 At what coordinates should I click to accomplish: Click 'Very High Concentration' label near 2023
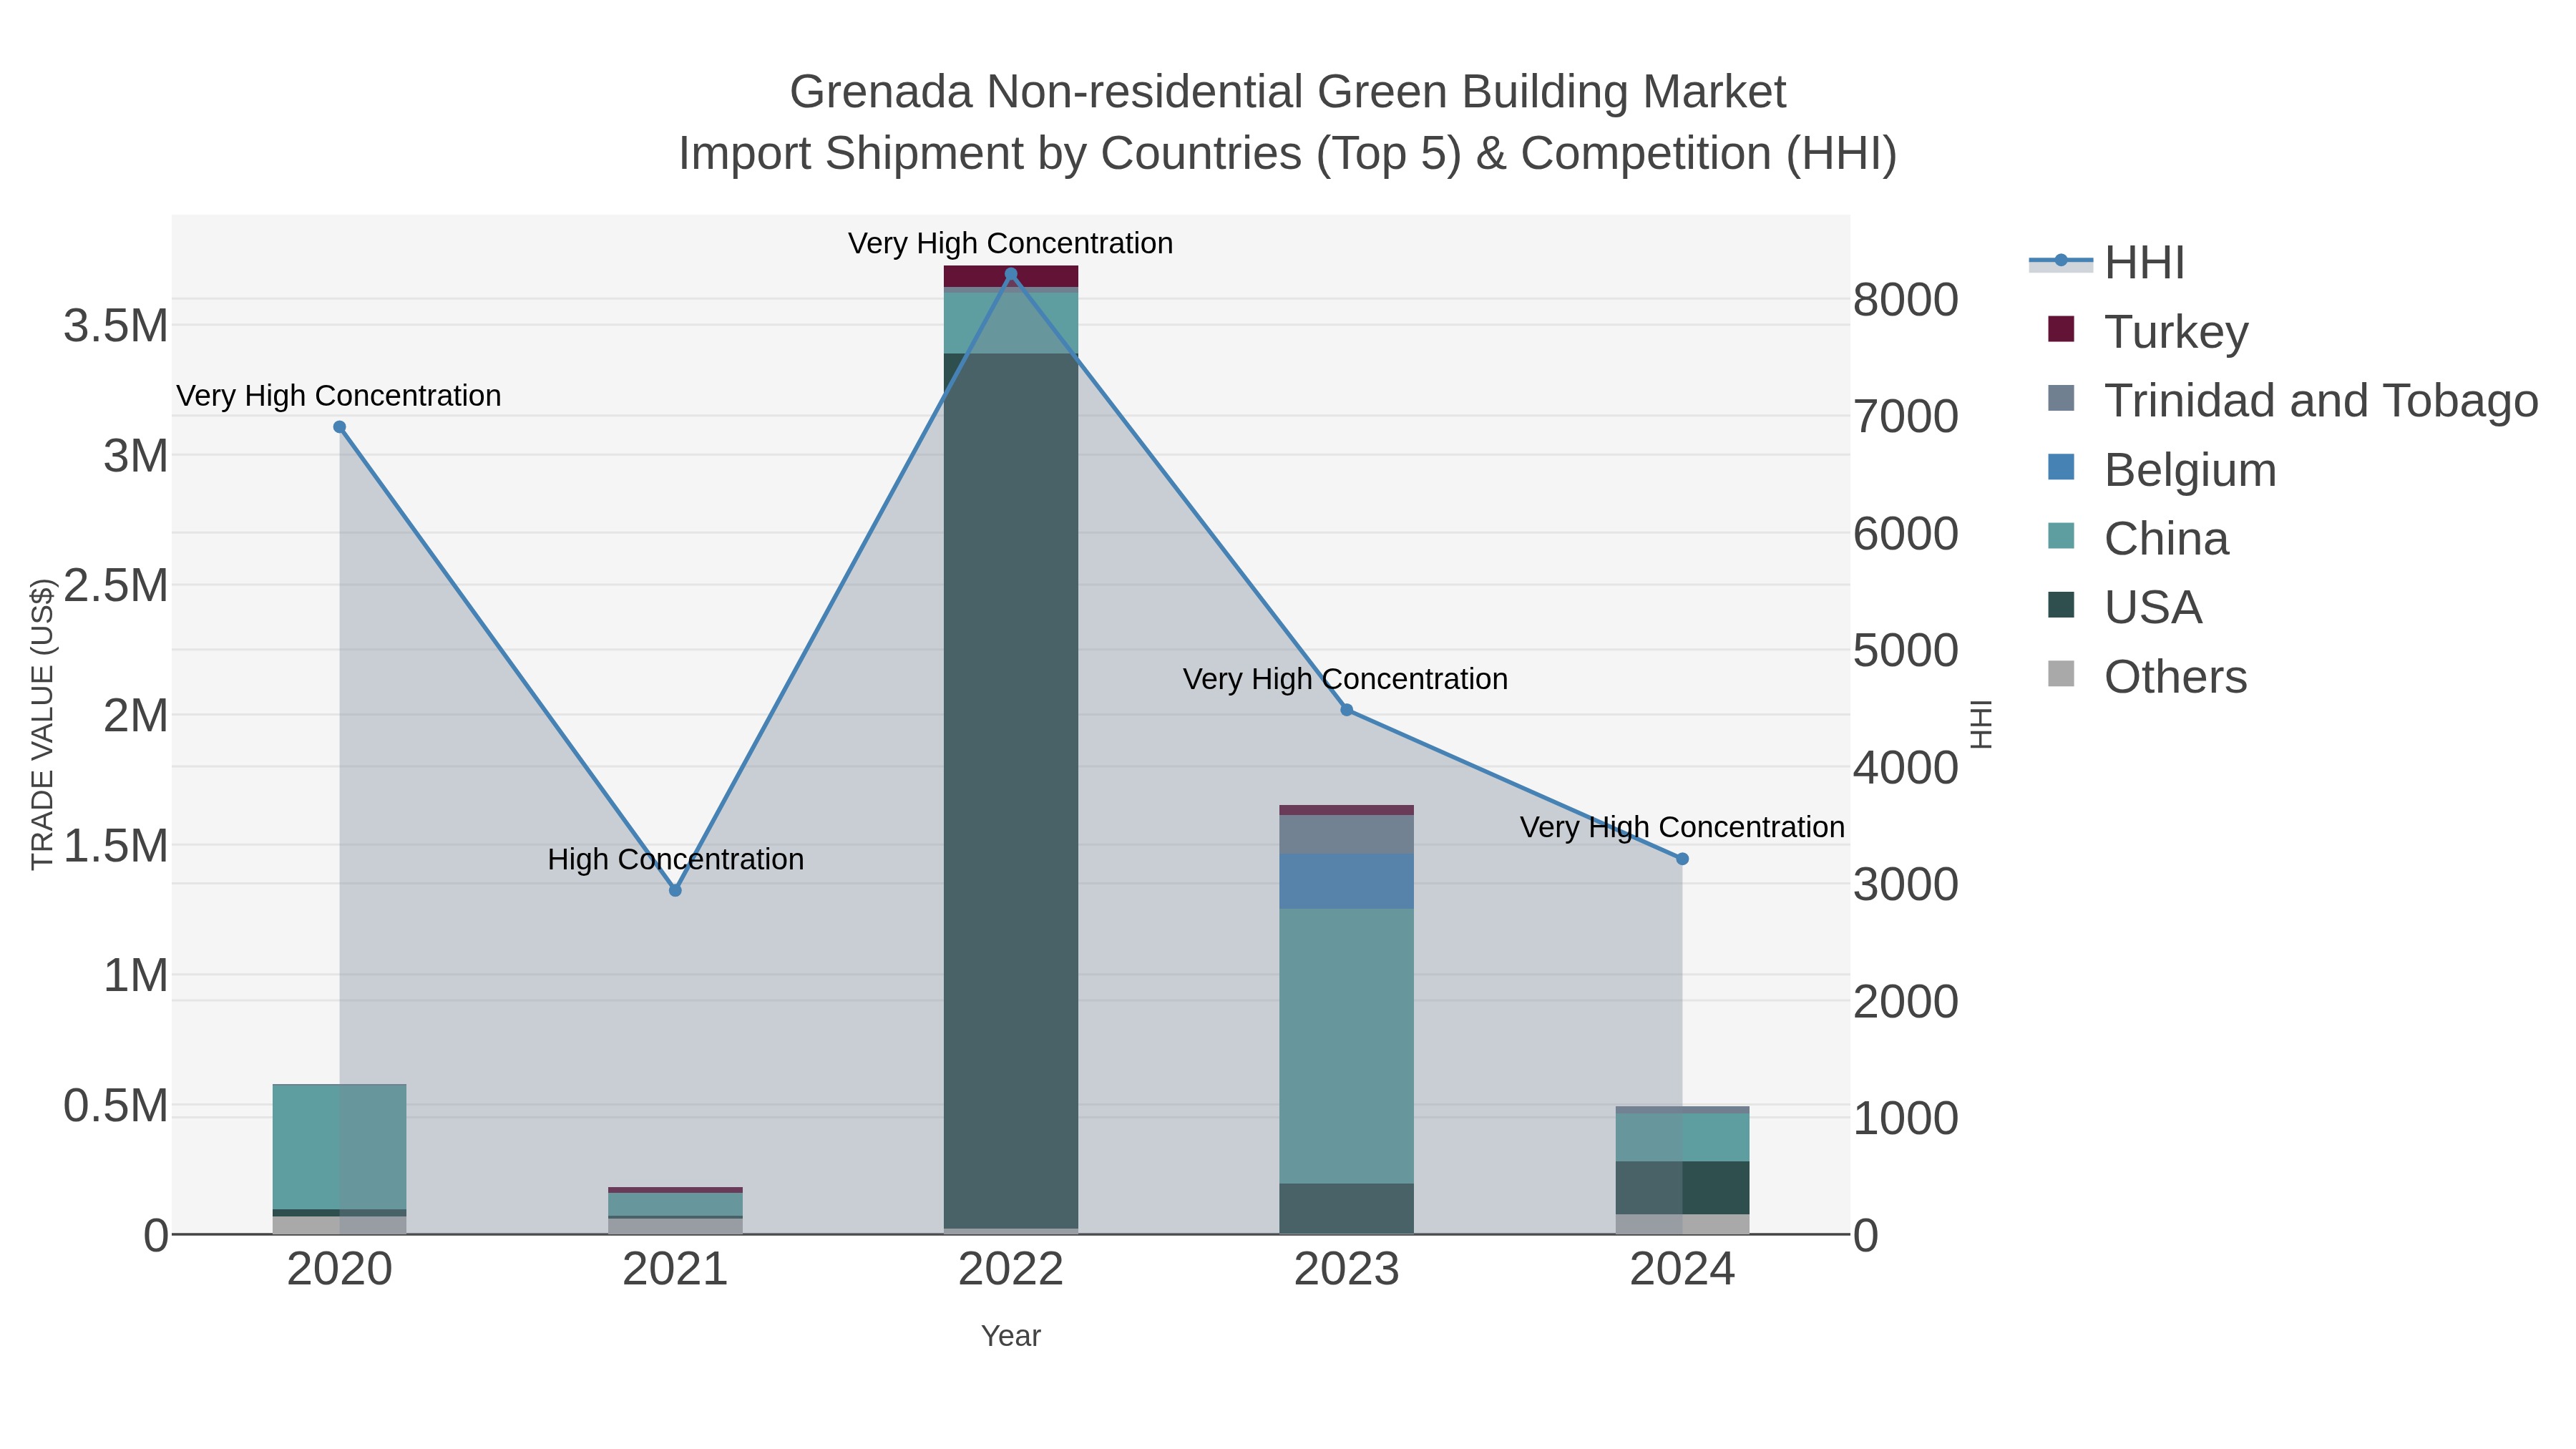(x=1345, y=679)
